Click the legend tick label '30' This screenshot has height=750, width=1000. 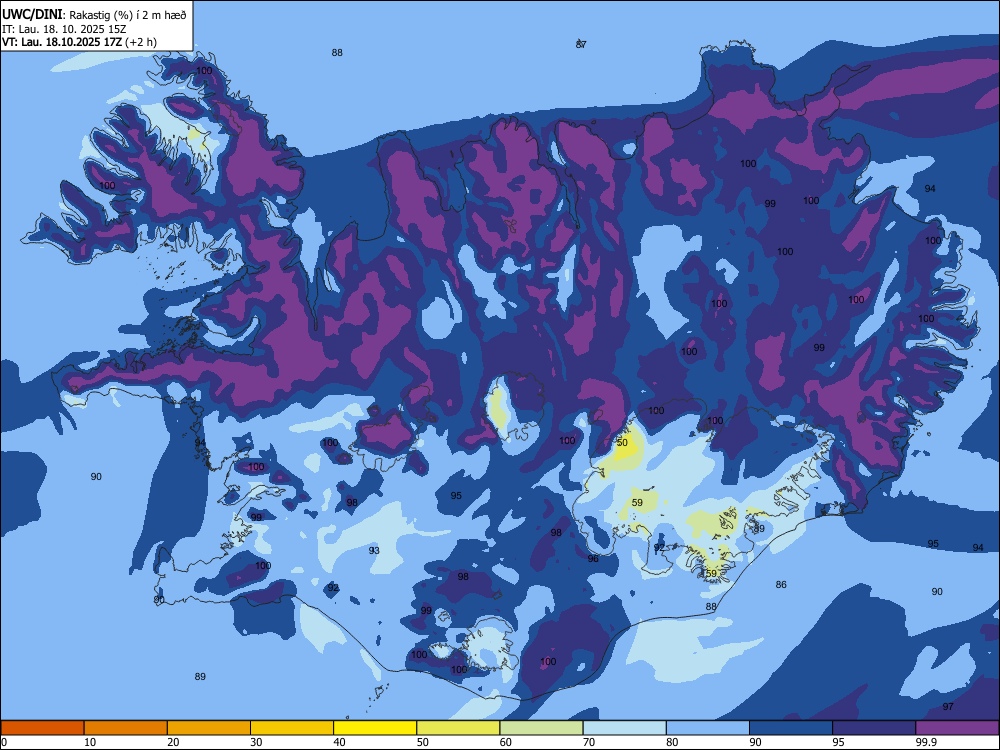coord(256,742)
